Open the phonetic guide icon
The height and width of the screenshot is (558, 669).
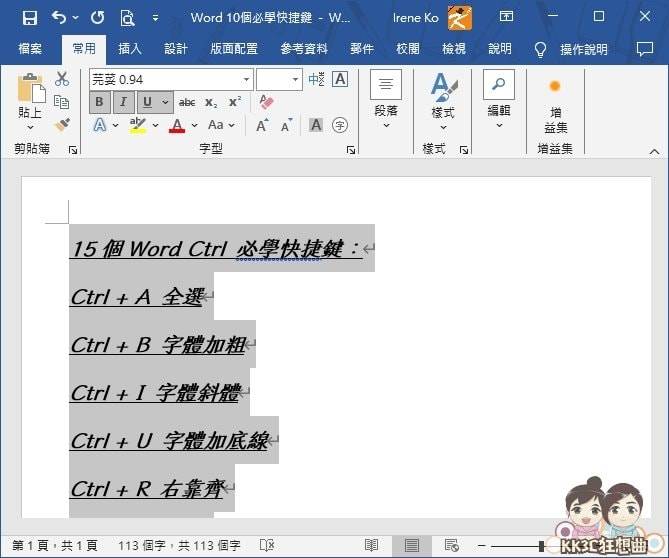coord(317,79)
